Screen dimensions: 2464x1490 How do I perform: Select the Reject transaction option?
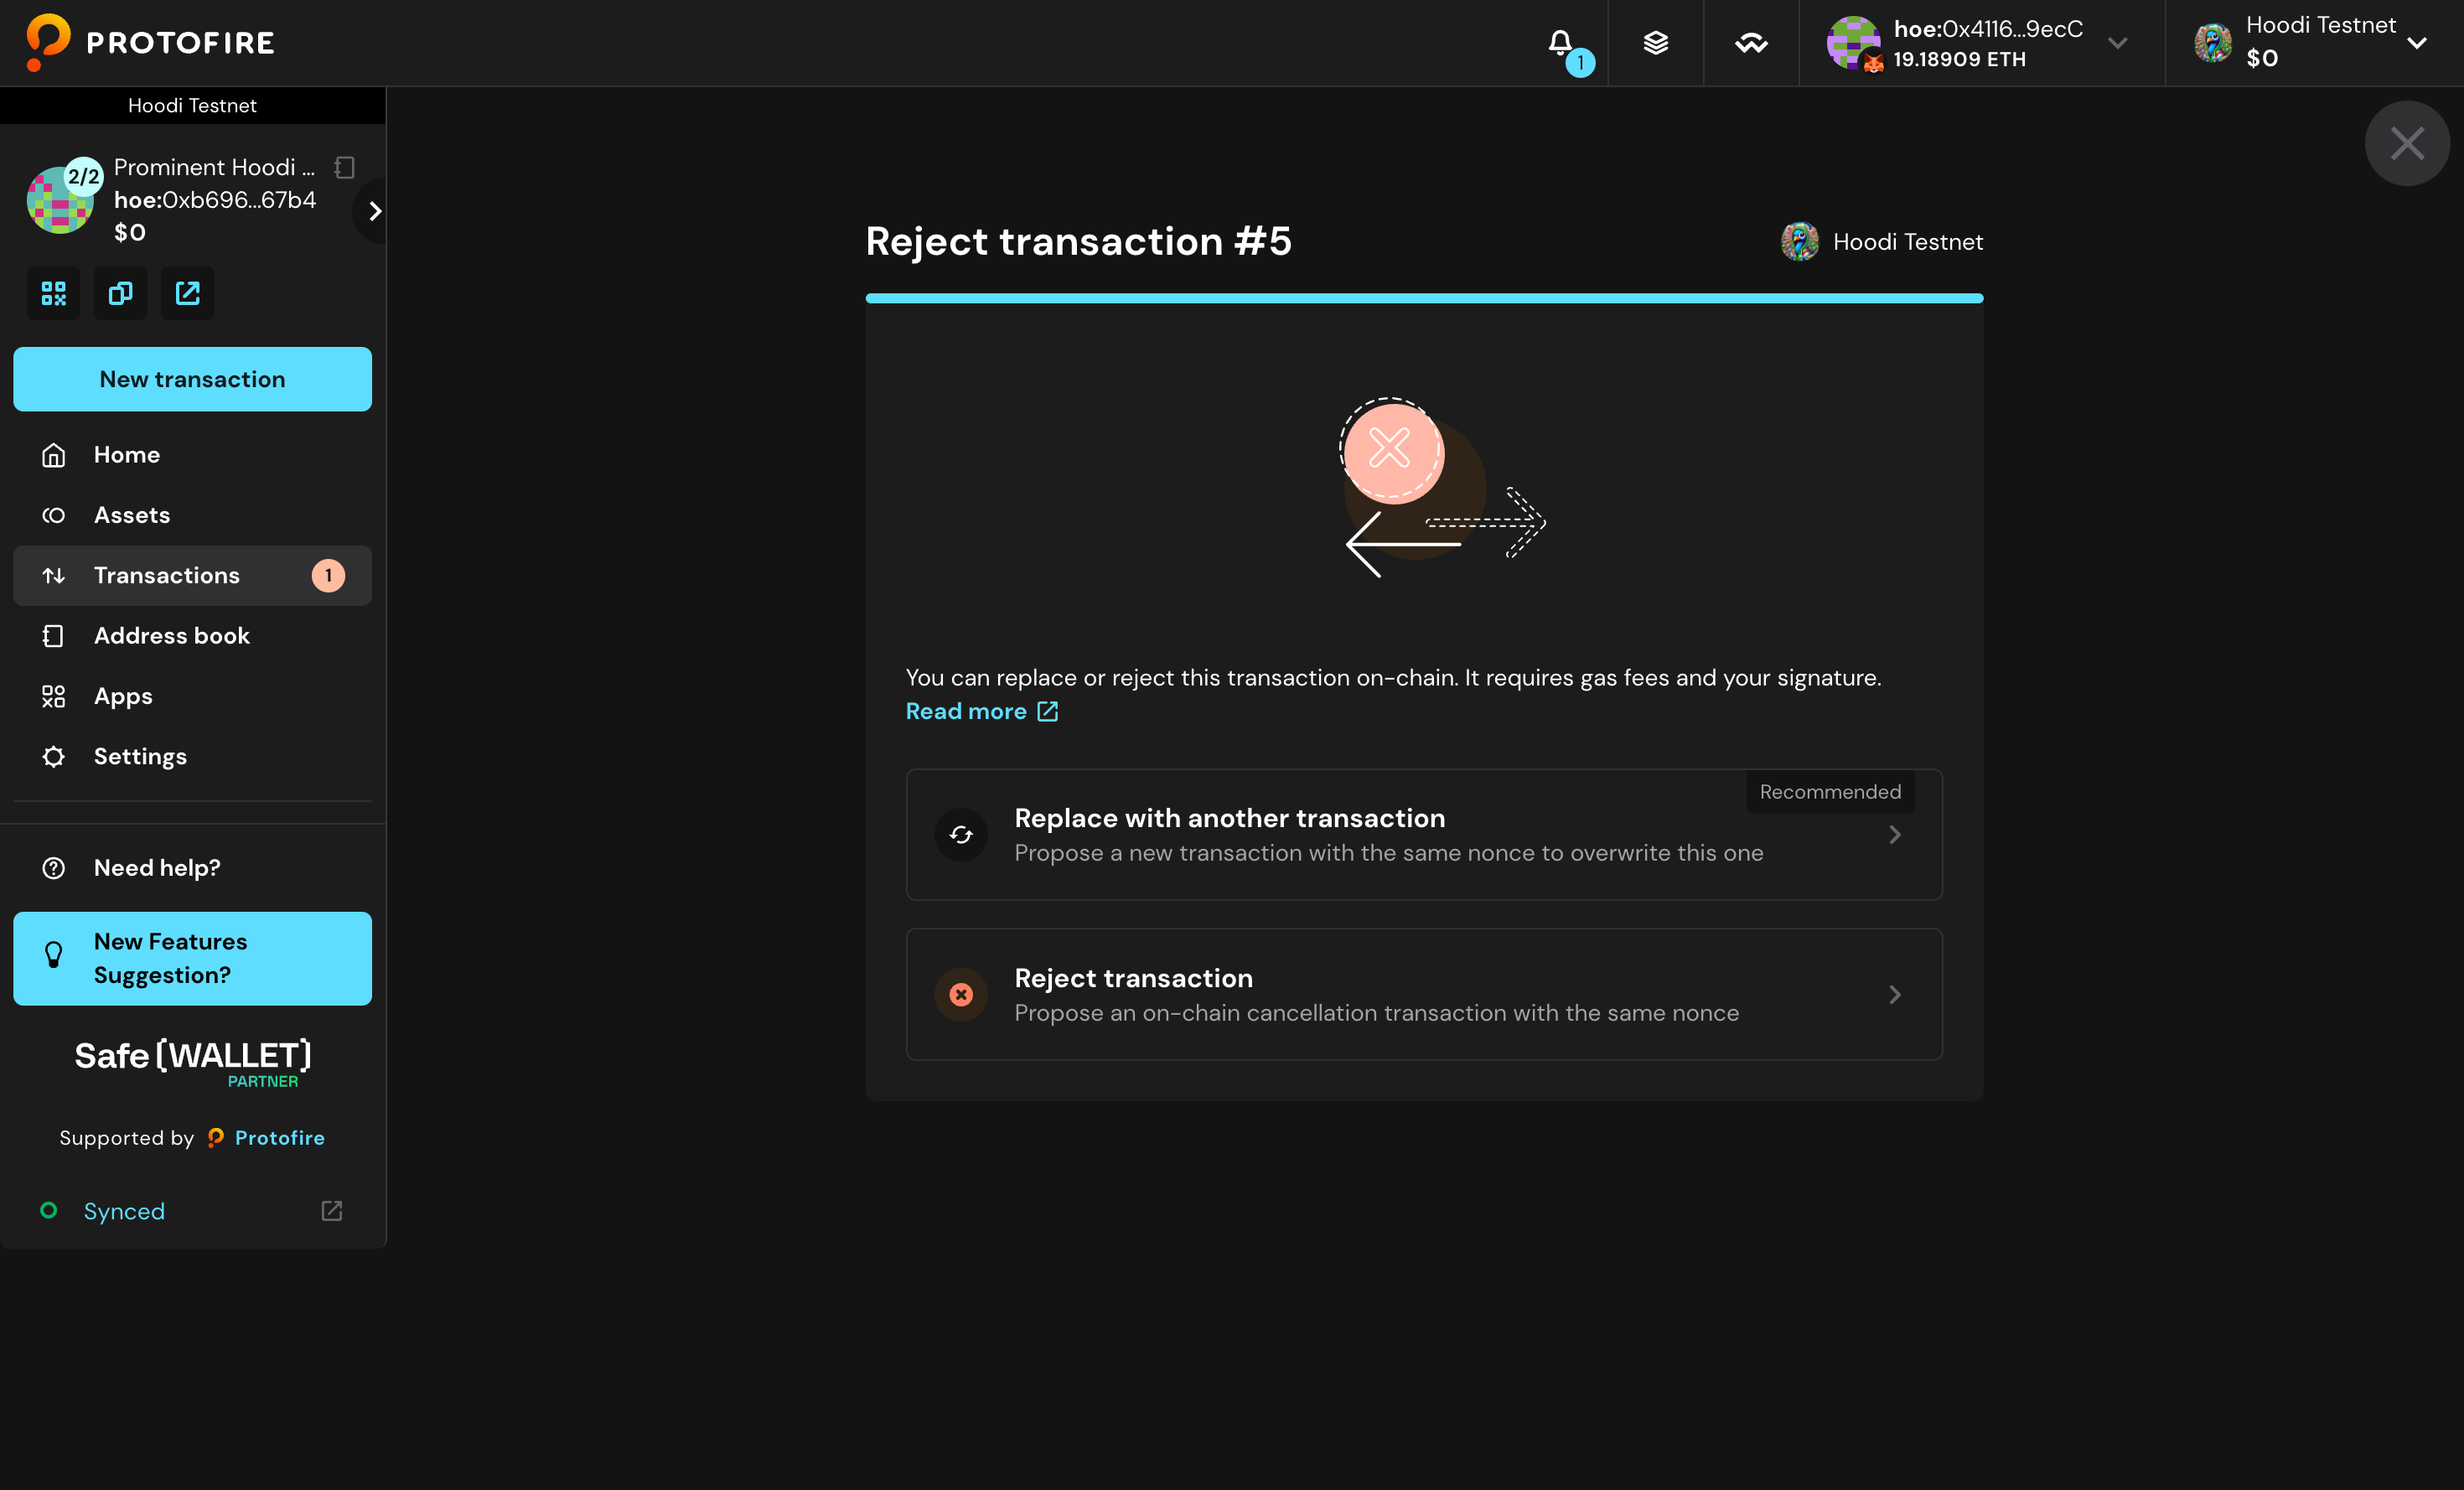click(1423, 994)
